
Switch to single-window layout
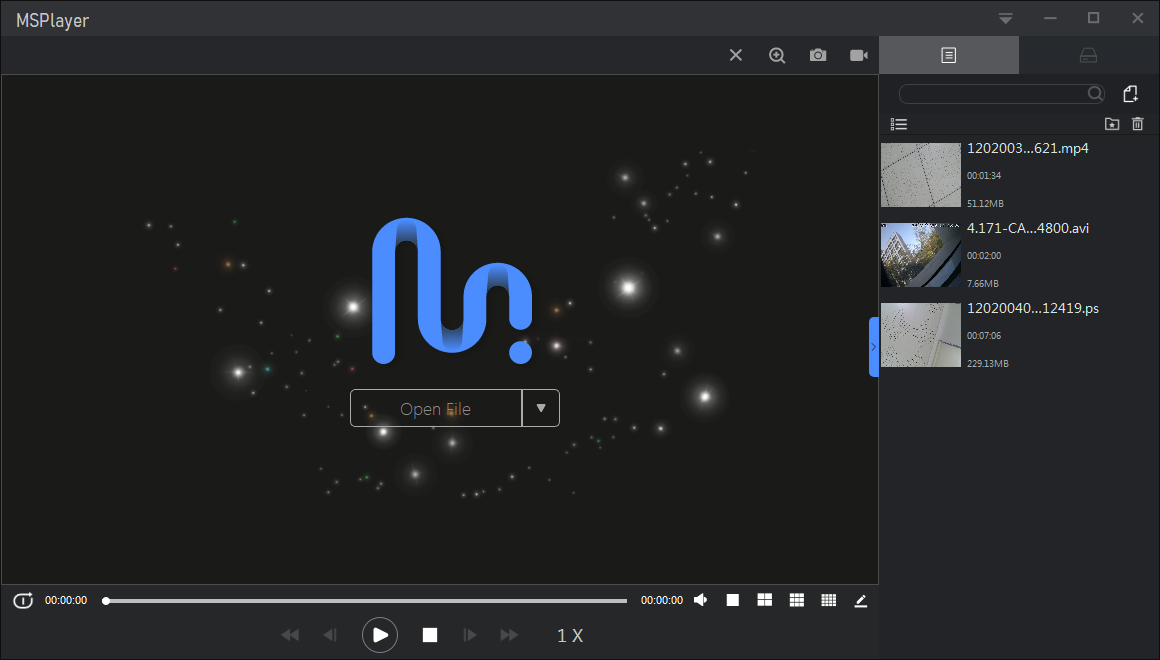pos(732,600)
